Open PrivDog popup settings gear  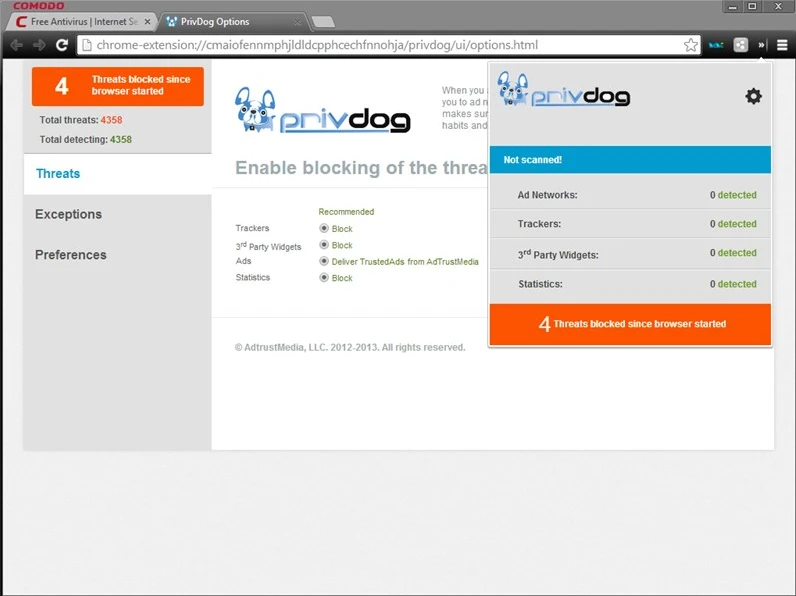coord(753,96)
